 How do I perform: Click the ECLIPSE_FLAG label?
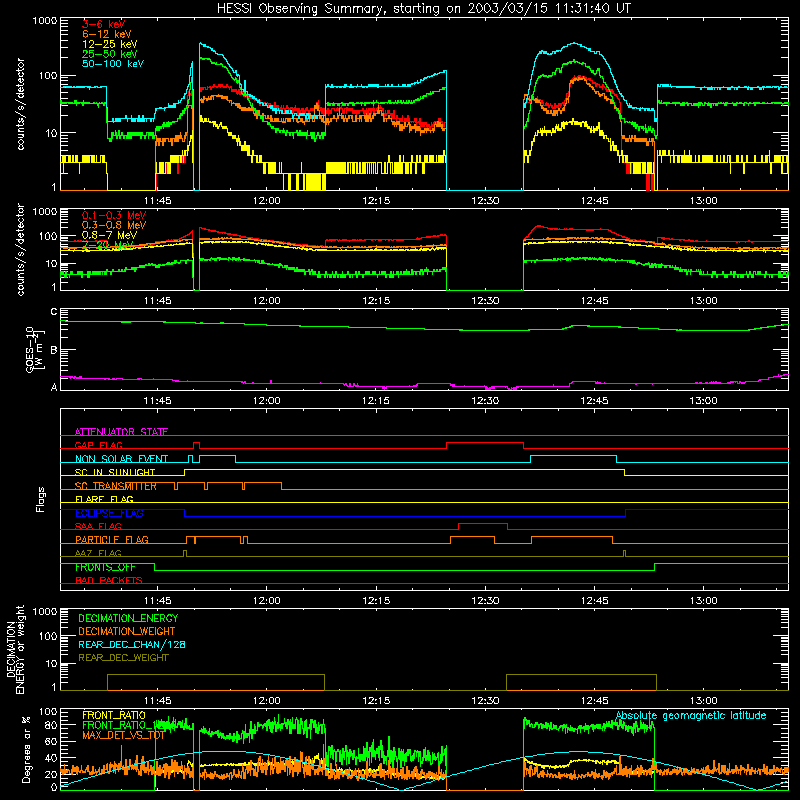(109, 513)
